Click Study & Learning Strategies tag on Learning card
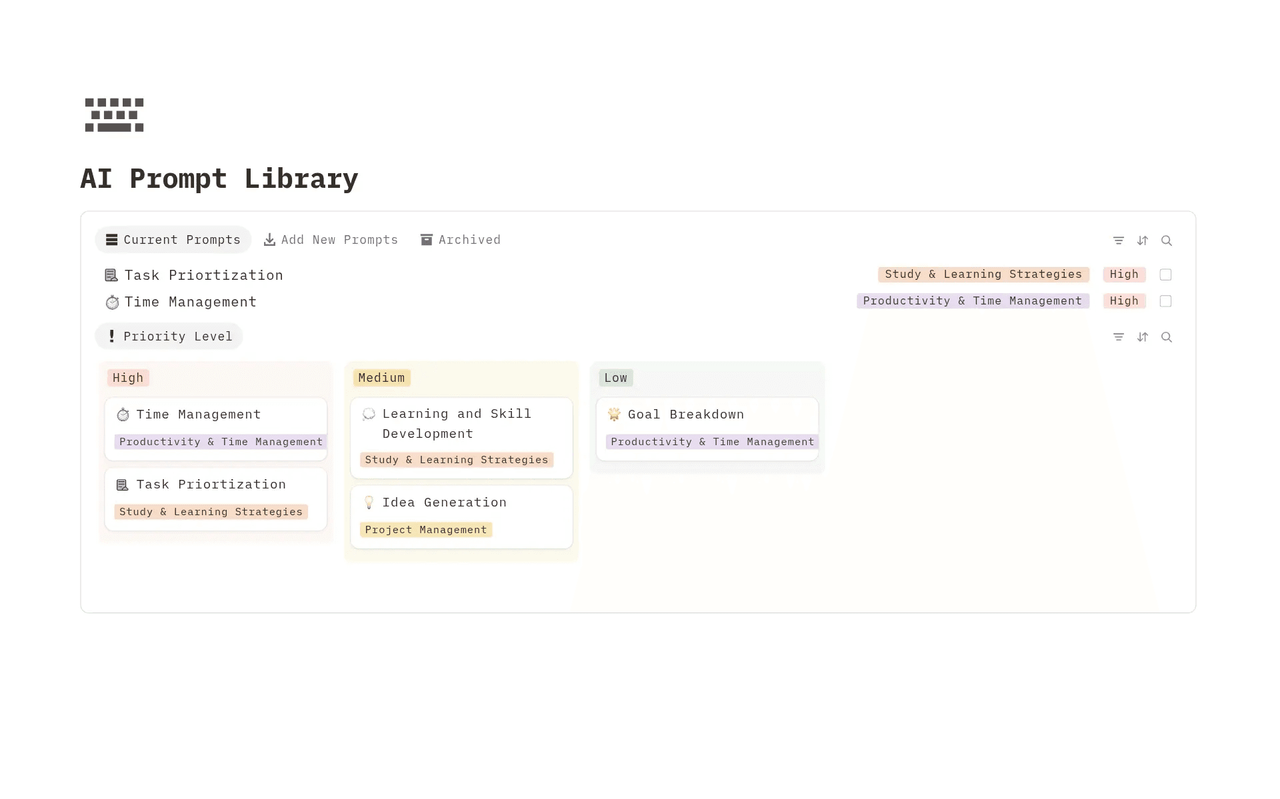This screenshot has width=1280, height=799. (x=457, y=460)
